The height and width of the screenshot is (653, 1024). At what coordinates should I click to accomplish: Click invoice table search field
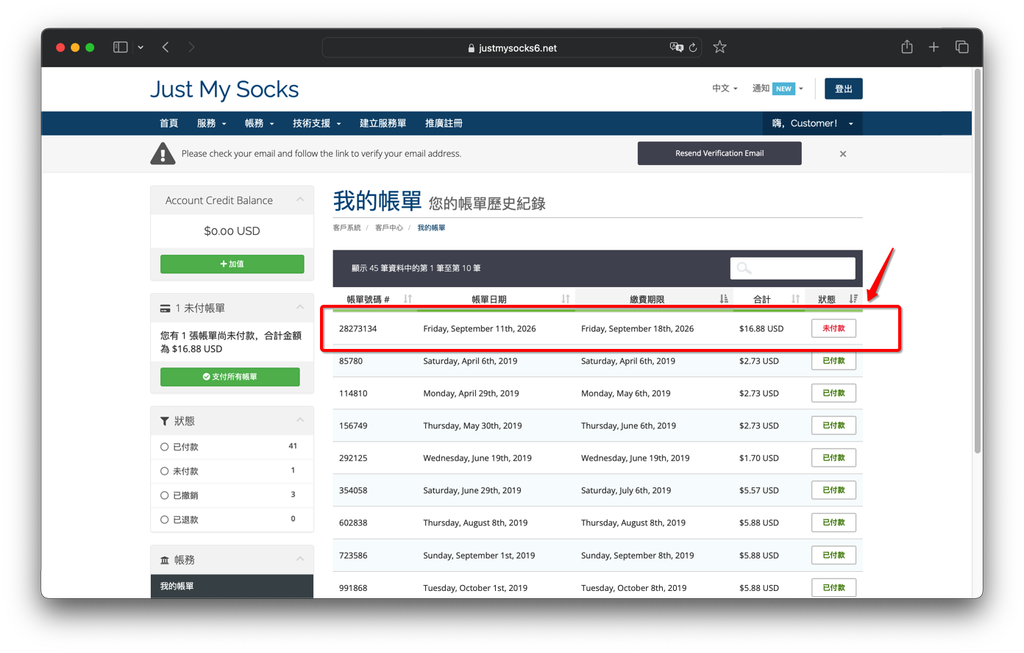792,268
